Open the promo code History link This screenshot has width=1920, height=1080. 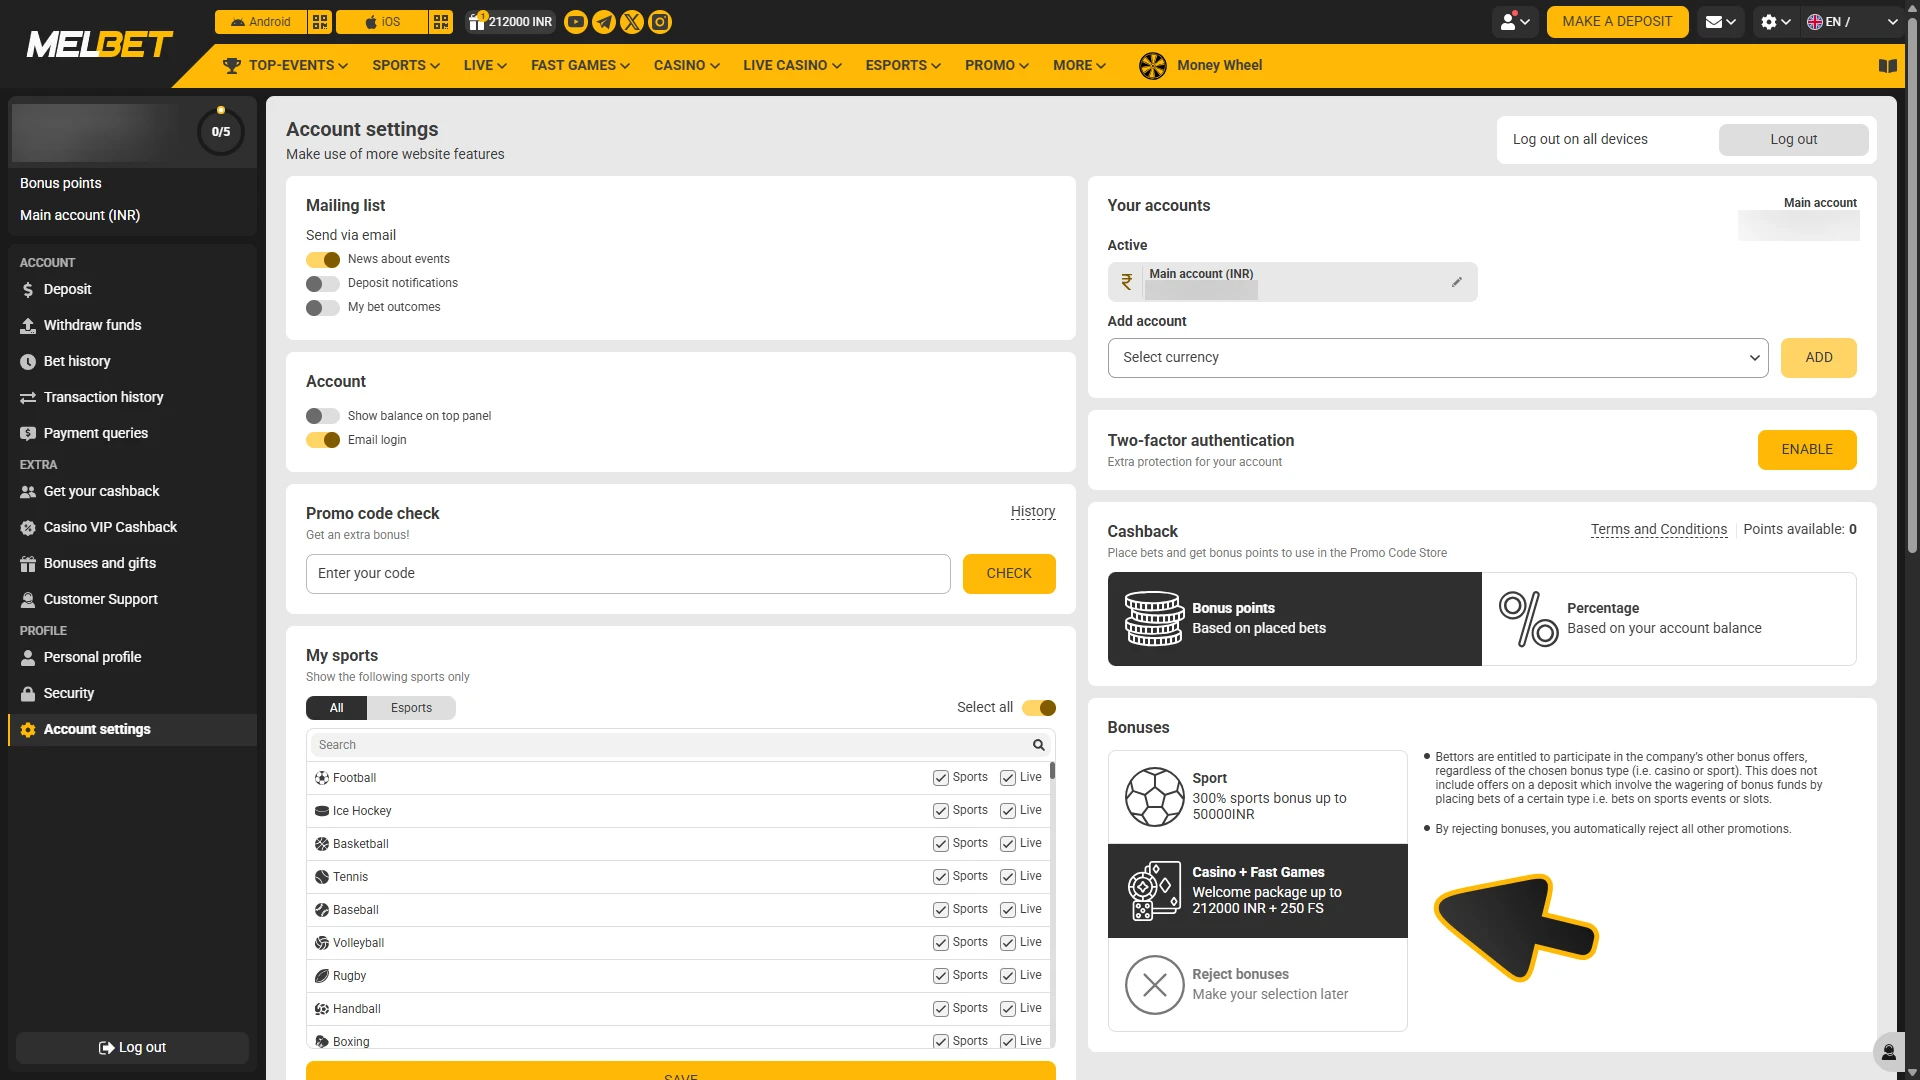(x=1033, y=512)
